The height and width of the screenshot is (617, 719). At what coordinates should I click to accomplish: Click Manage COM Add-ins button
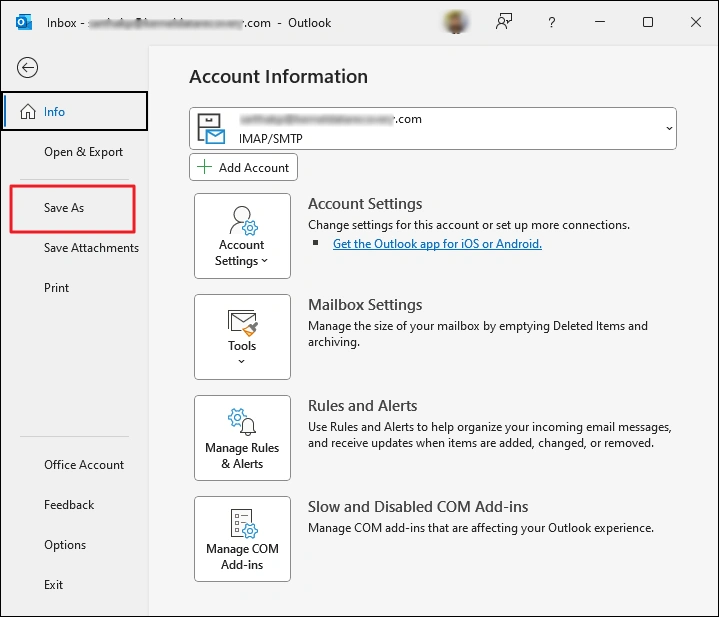(x=242, y=539)
